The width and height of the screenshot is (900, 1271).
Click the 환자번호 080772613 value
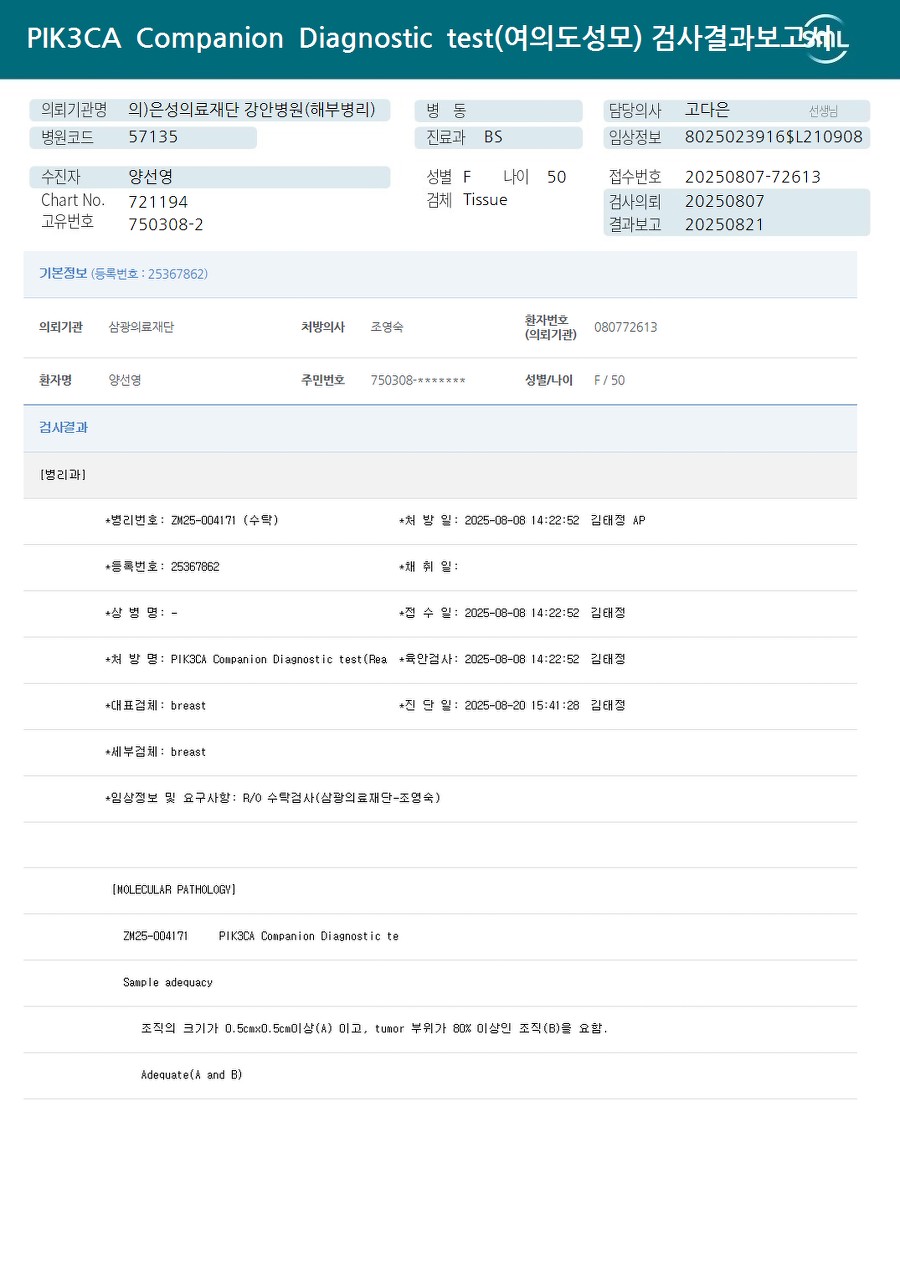(625, 327)
